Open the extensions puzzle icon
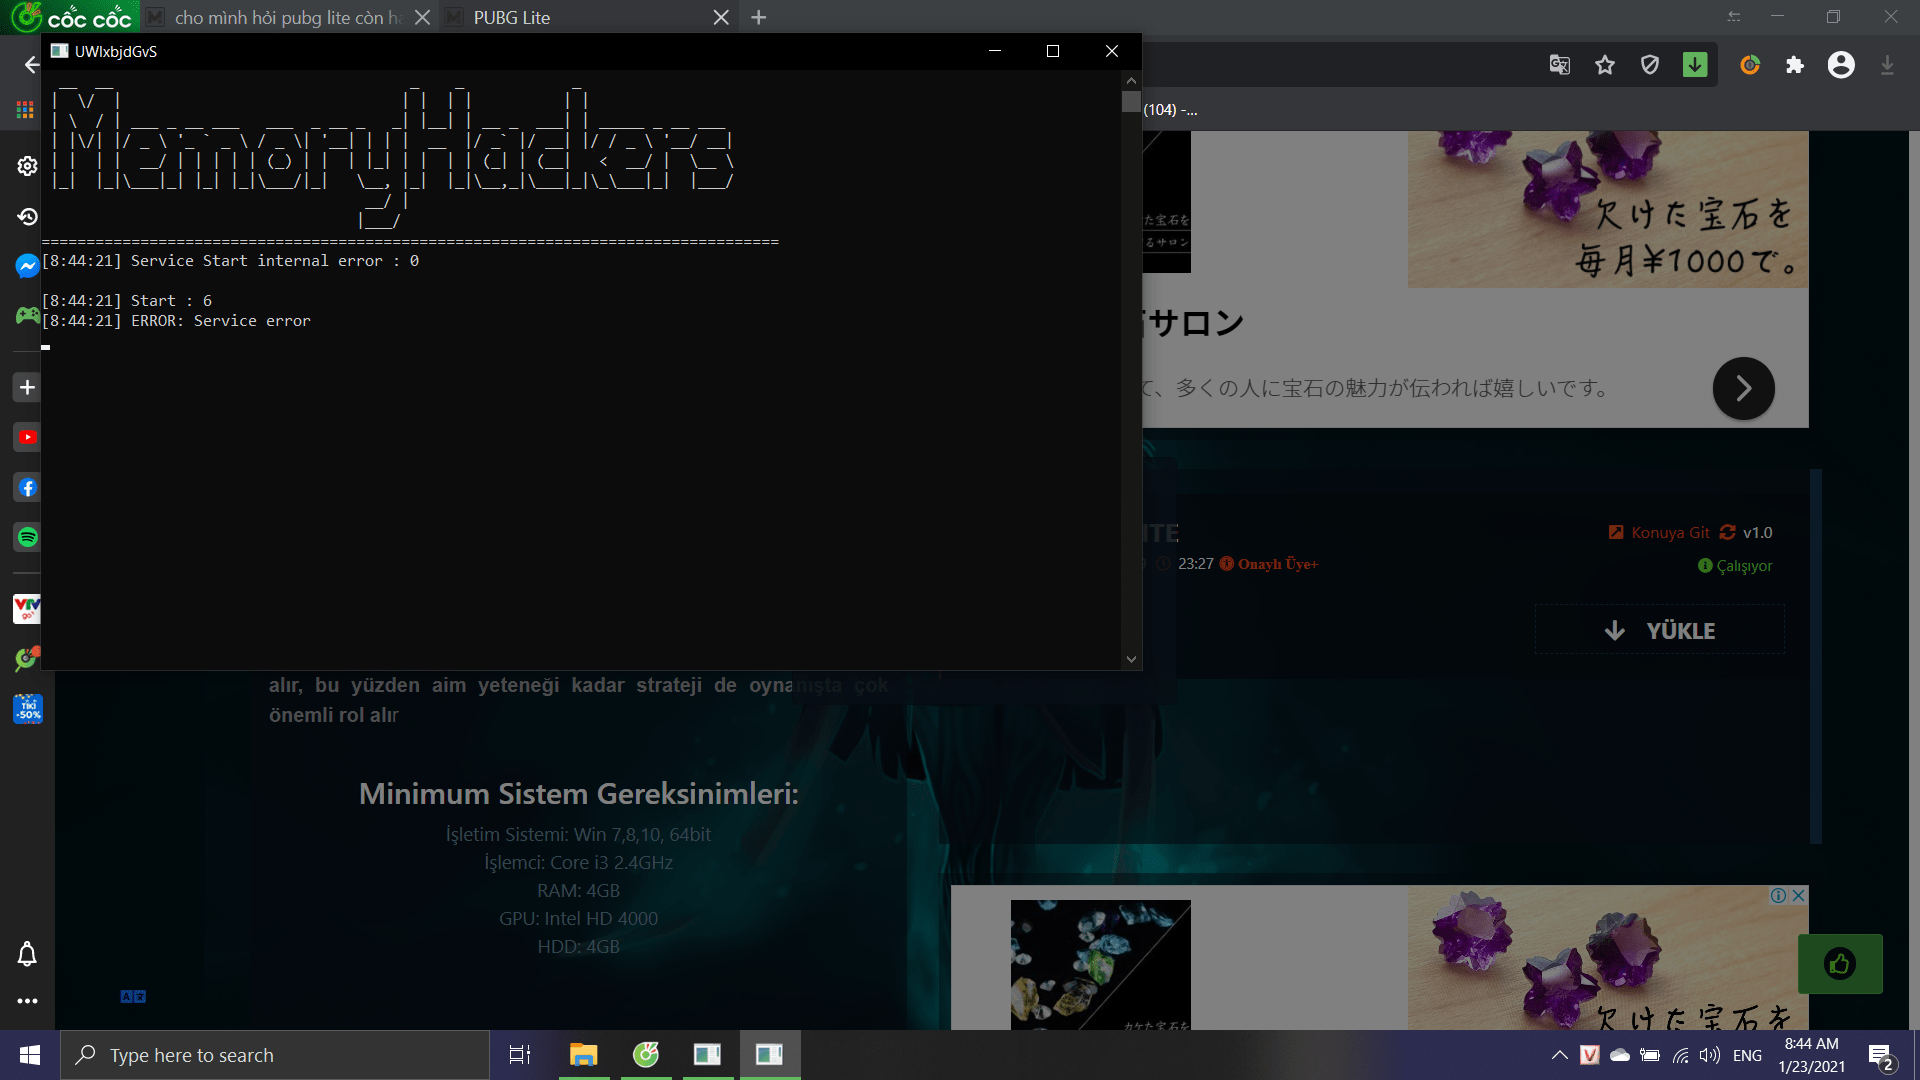The width and height of the screenshot is (1920, 1080). 1795,65
